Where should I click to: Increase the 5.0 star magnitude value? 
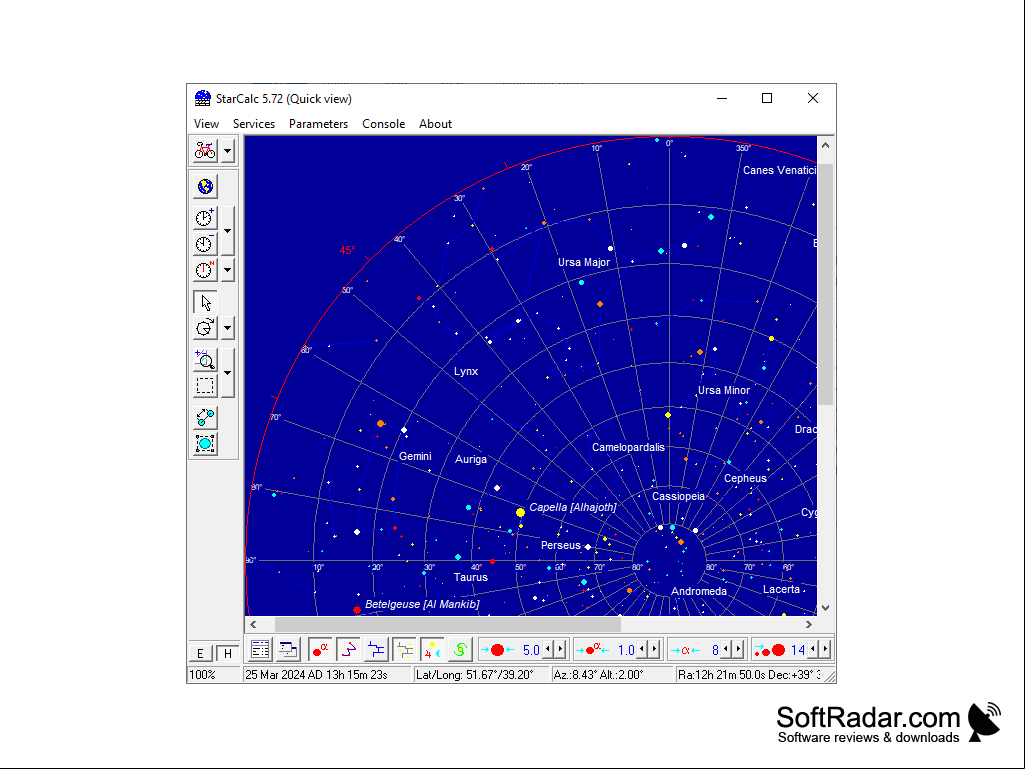coord(560,649)
